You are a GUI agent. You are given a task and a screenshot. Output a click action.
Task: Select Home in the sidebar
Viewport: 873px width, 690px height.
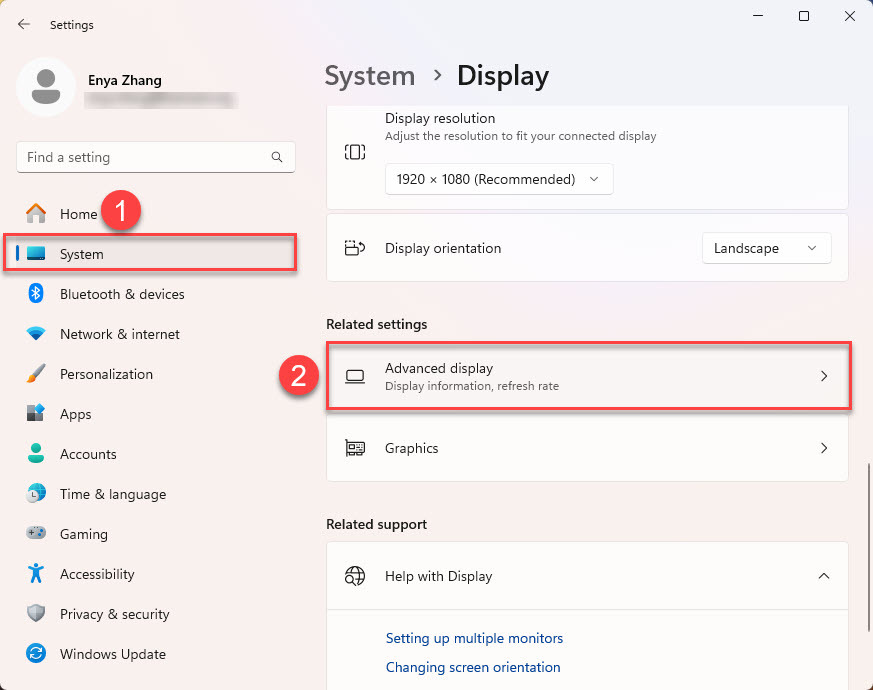(x=78, y=214)
